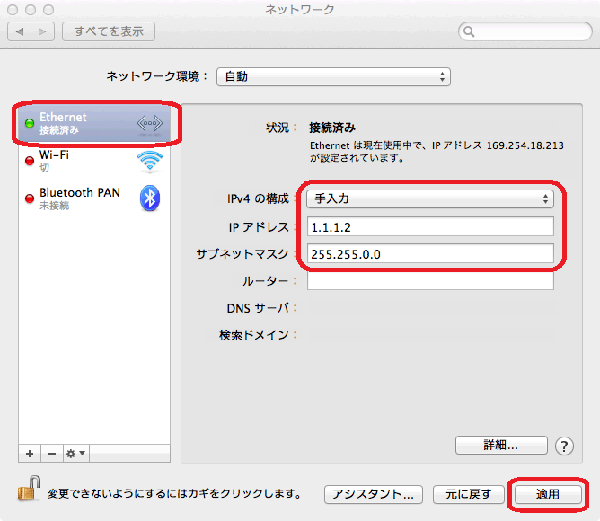
Task: Select Bluetooth PAN in the service list
Action: [95, 198]
